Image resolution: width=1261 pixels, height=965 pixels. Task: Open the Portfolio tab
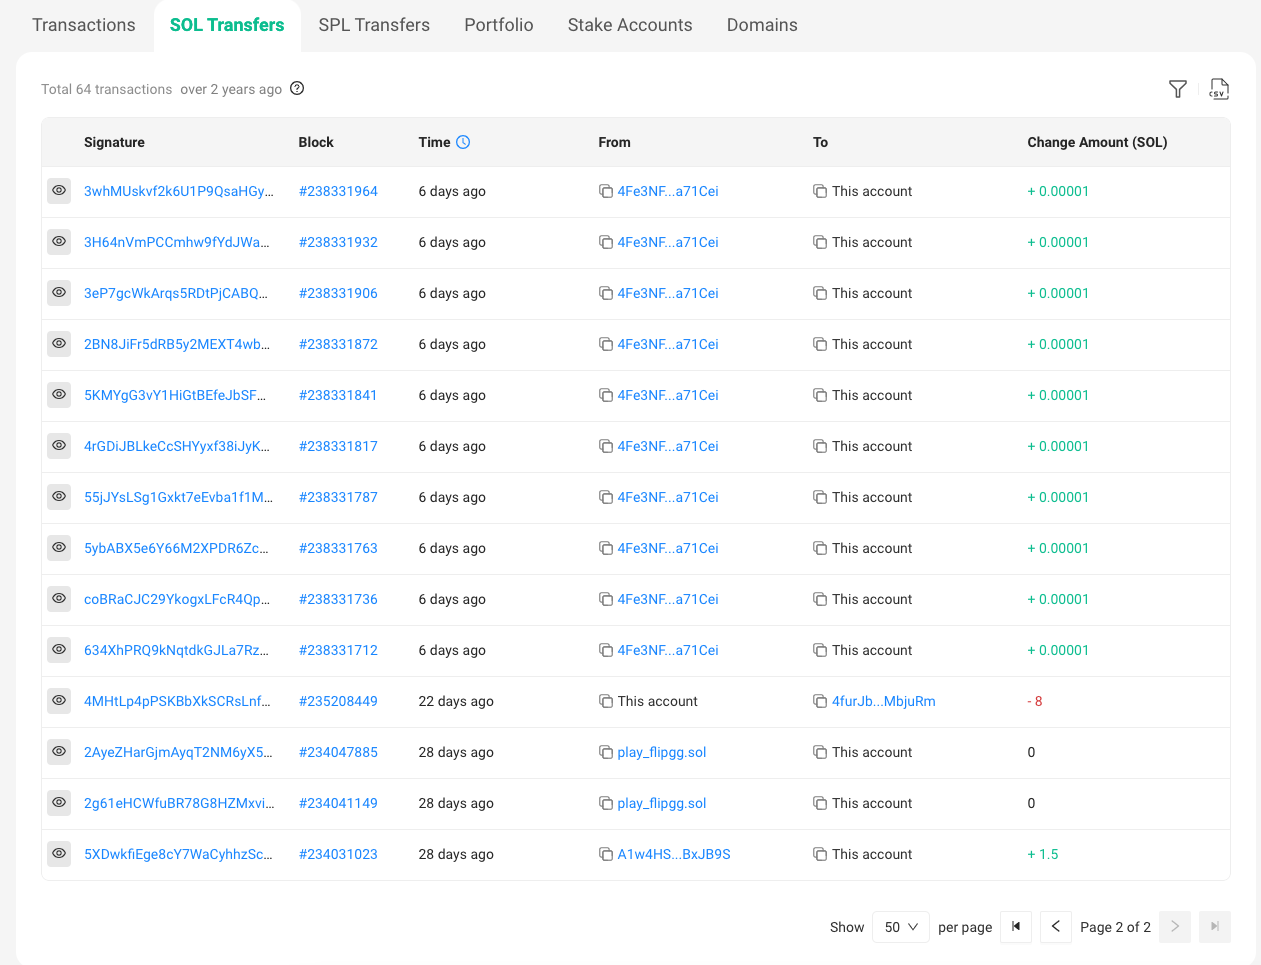point(499,25)
